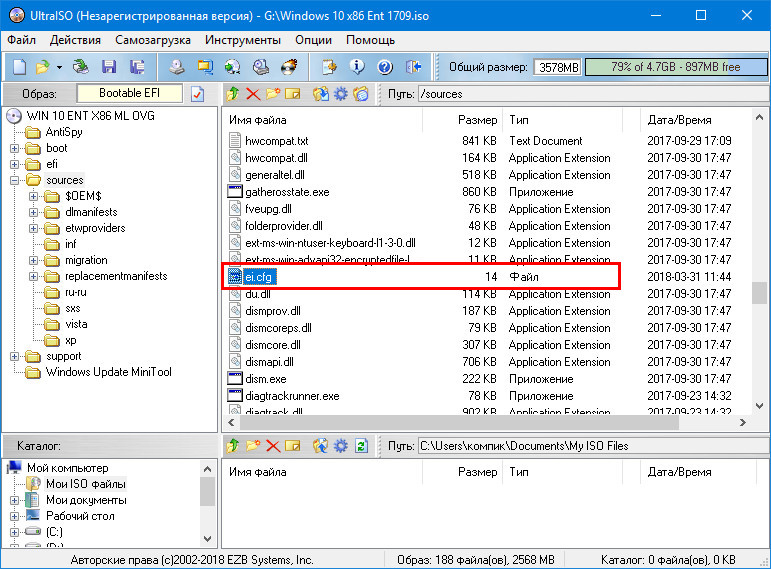Click the Bootable EFI image type field
The image size is (771, 569).
(129, 93)
